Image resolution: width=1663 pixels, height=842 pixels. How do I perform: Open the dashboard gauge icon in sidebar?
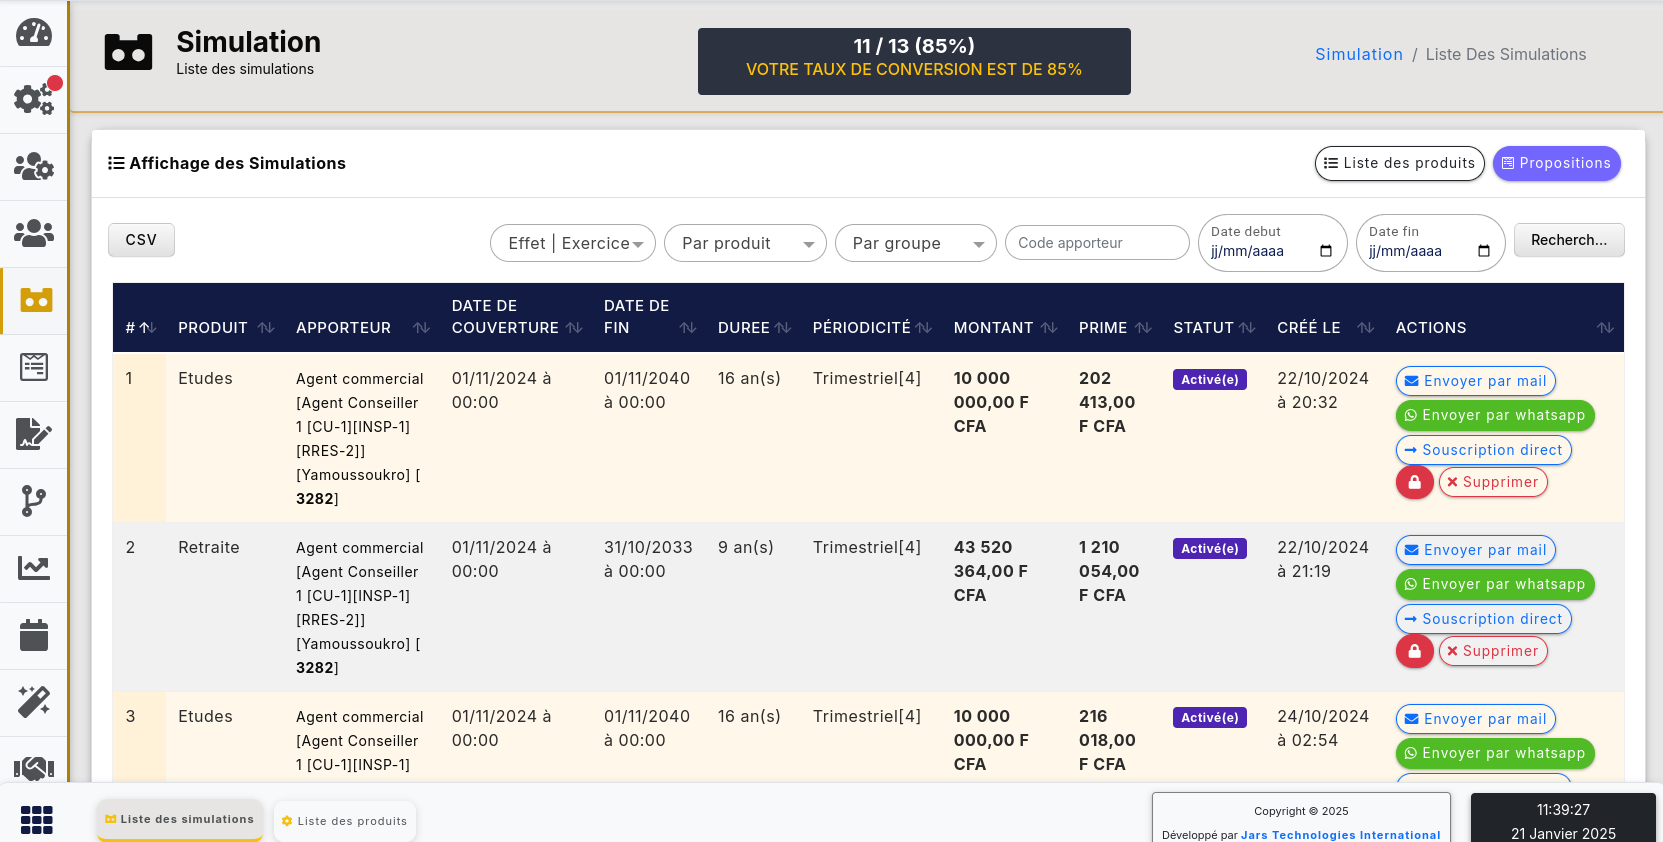click(34, 33)
